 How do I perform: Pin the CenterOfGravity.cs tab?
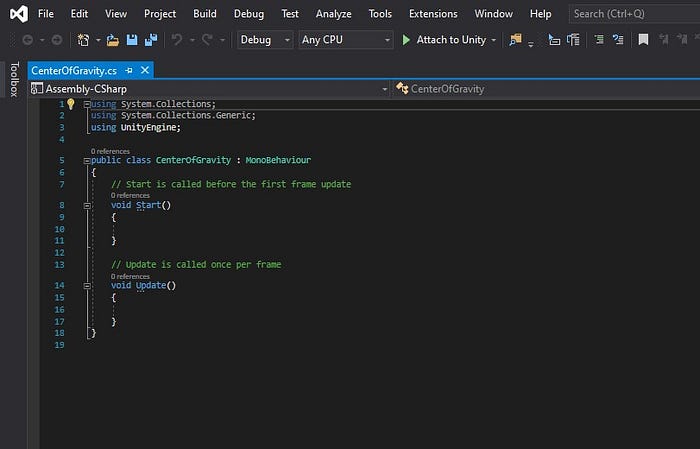click(x=129, y=71)
